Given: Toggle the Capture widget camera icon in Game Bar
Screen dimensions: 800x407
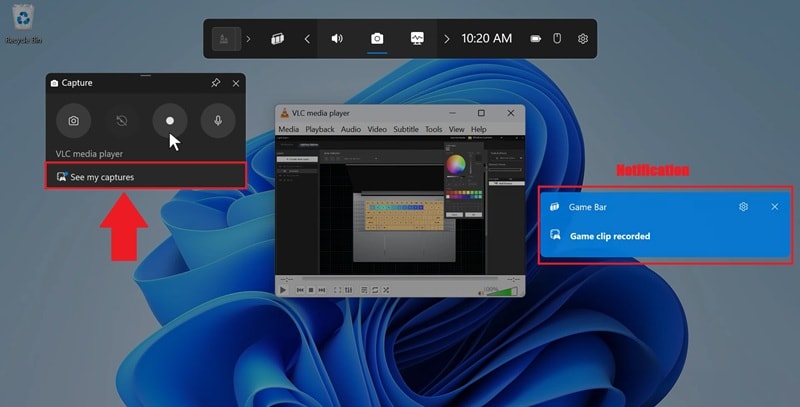Looking at the screenshot, I should click(377, 39).
